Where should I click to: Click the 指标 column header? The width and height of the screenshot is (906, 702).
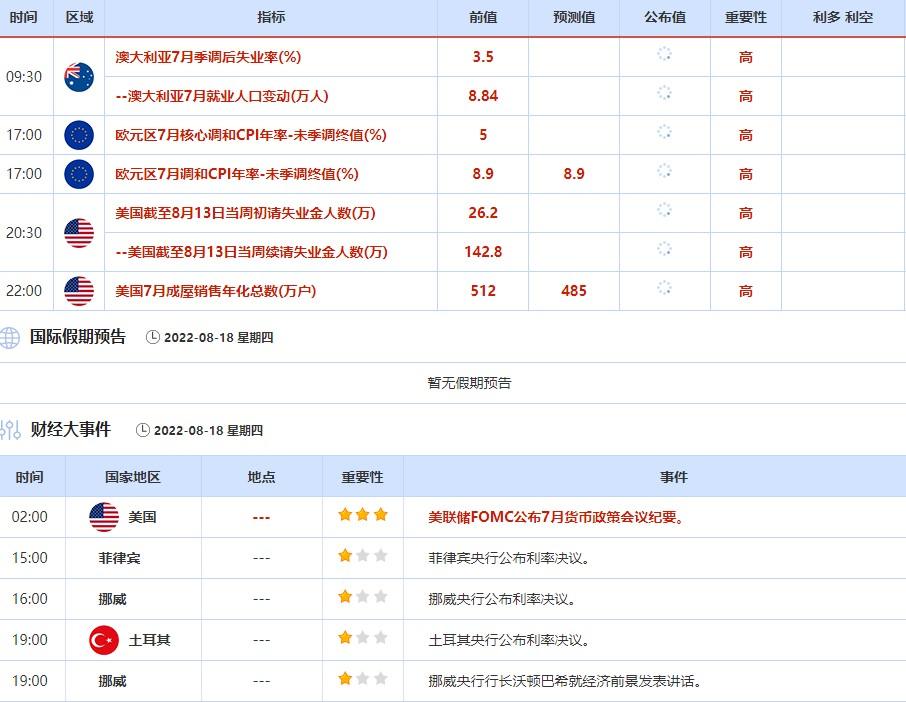point(271,18)
